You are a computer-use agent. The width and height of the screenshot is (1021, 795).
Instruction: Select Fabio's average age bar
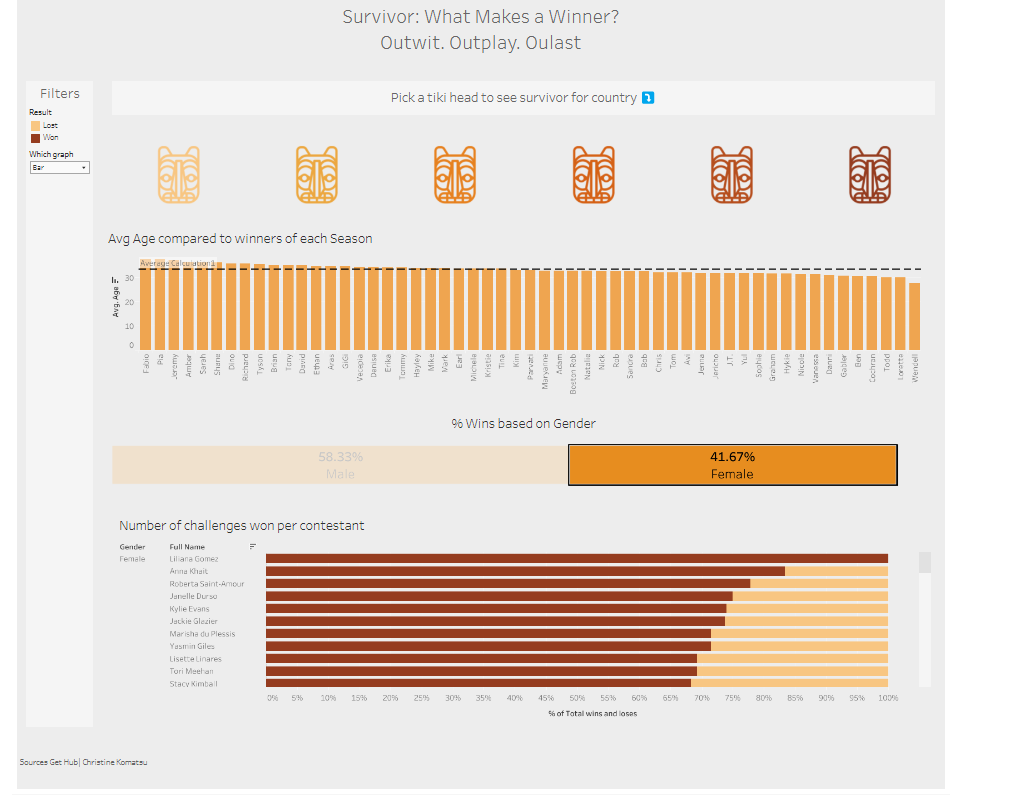tap(146, 305)
